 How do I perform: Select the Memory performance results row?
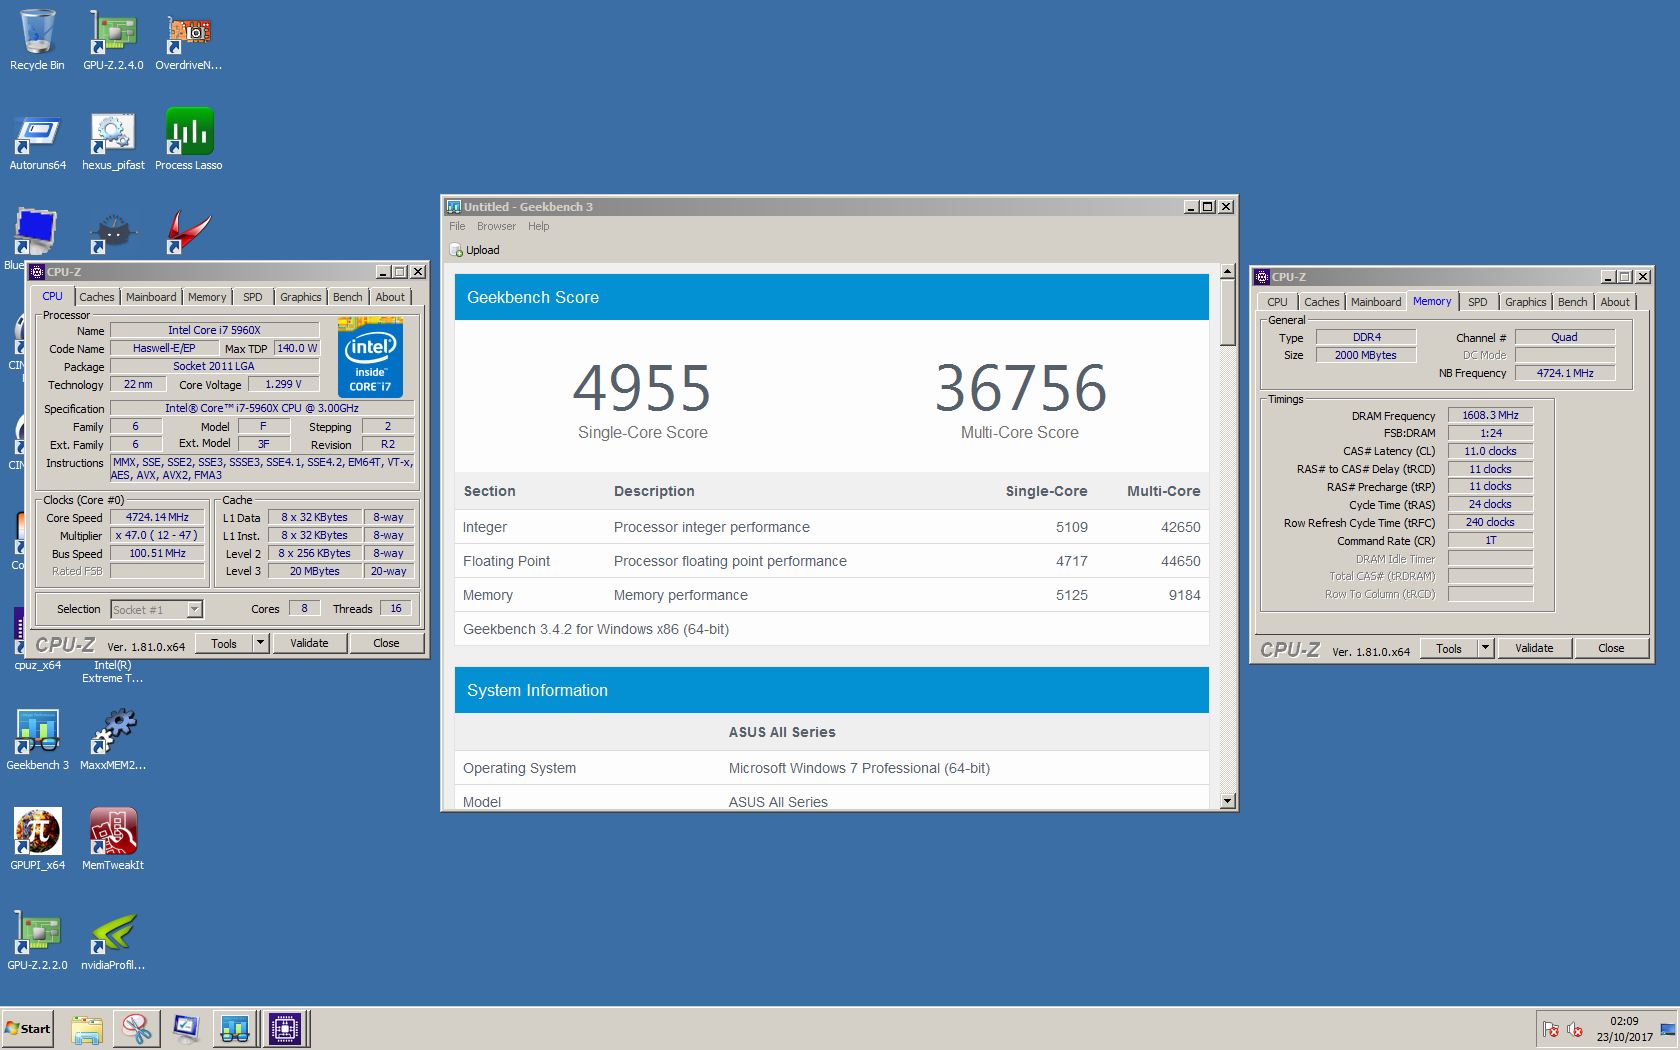click(831, 595)
